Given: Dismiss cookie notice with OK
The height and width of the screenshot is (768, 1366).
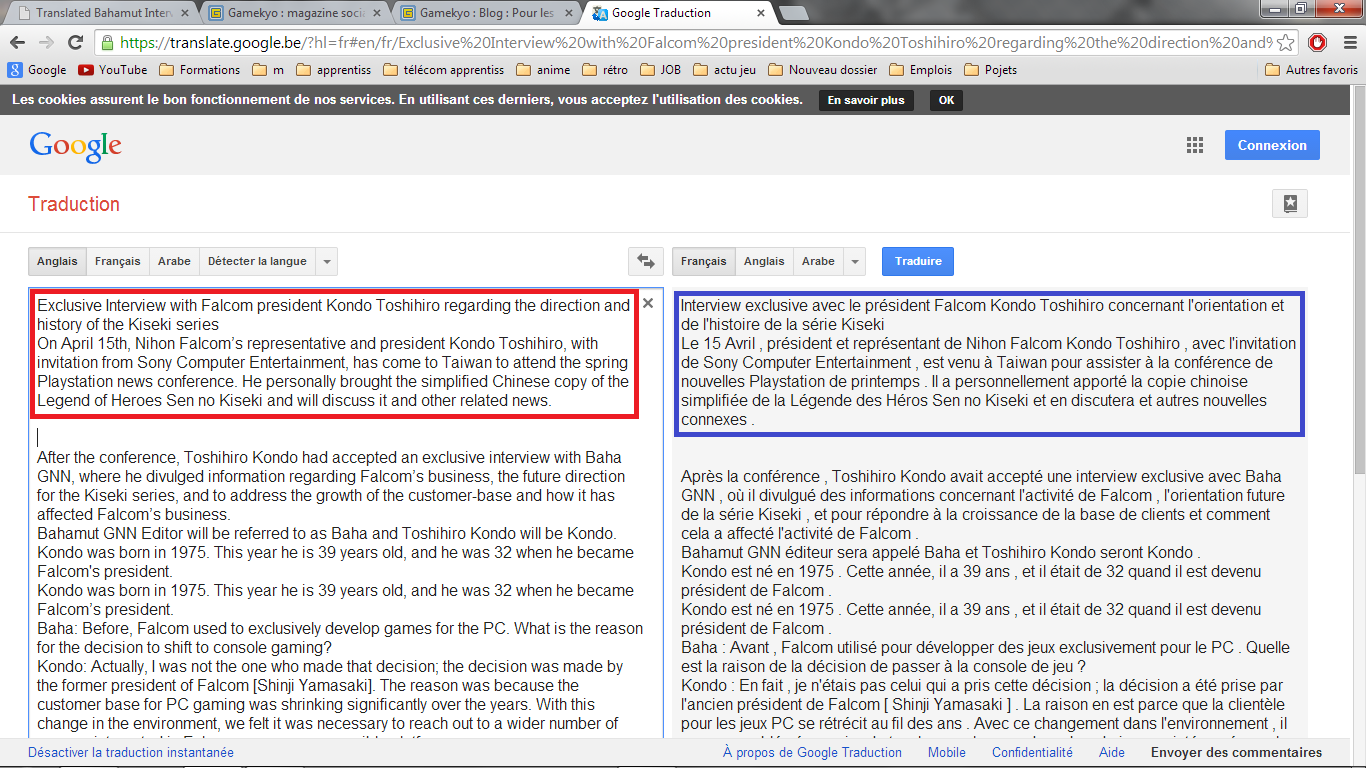Looking at the screenshot, I should point(946,100).
